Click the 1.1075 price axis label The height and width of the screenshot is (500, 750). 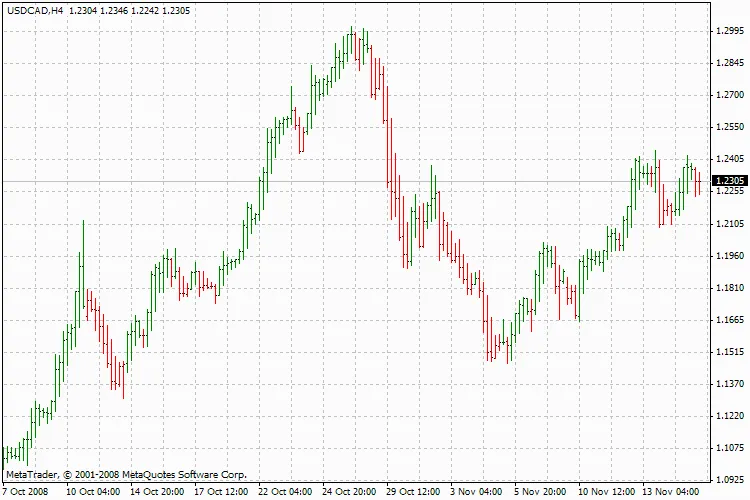click(x=728, y=448)
